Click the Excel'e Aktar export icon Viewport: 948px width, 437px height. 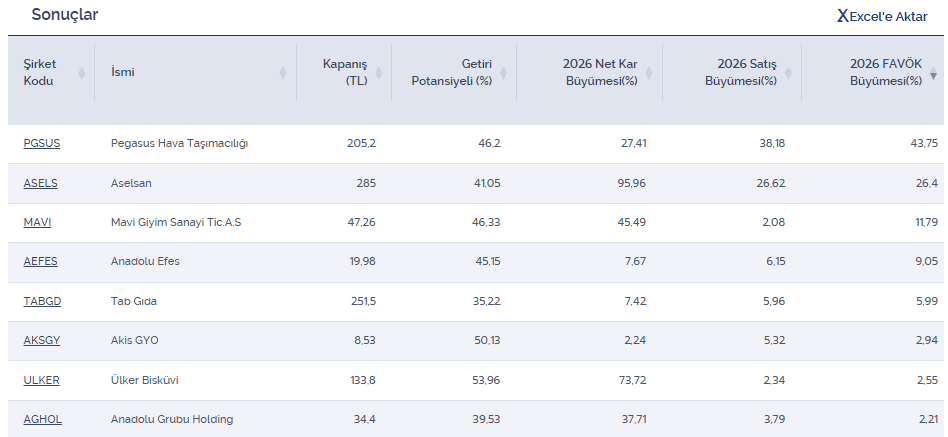point(843,16)
